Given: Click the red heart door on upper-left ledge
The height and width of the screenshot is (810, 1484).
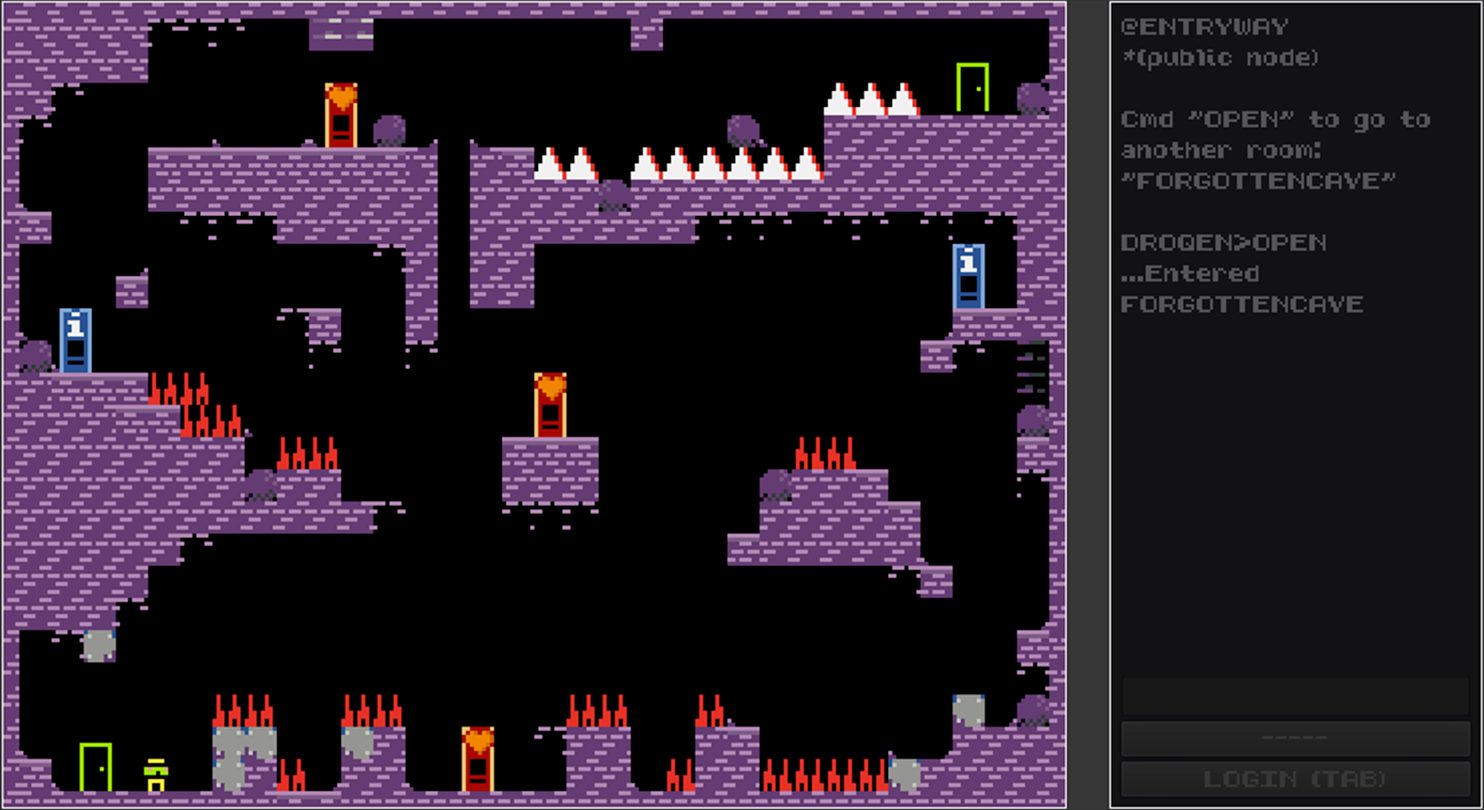Looking at the screenshot, I should 341,115.
